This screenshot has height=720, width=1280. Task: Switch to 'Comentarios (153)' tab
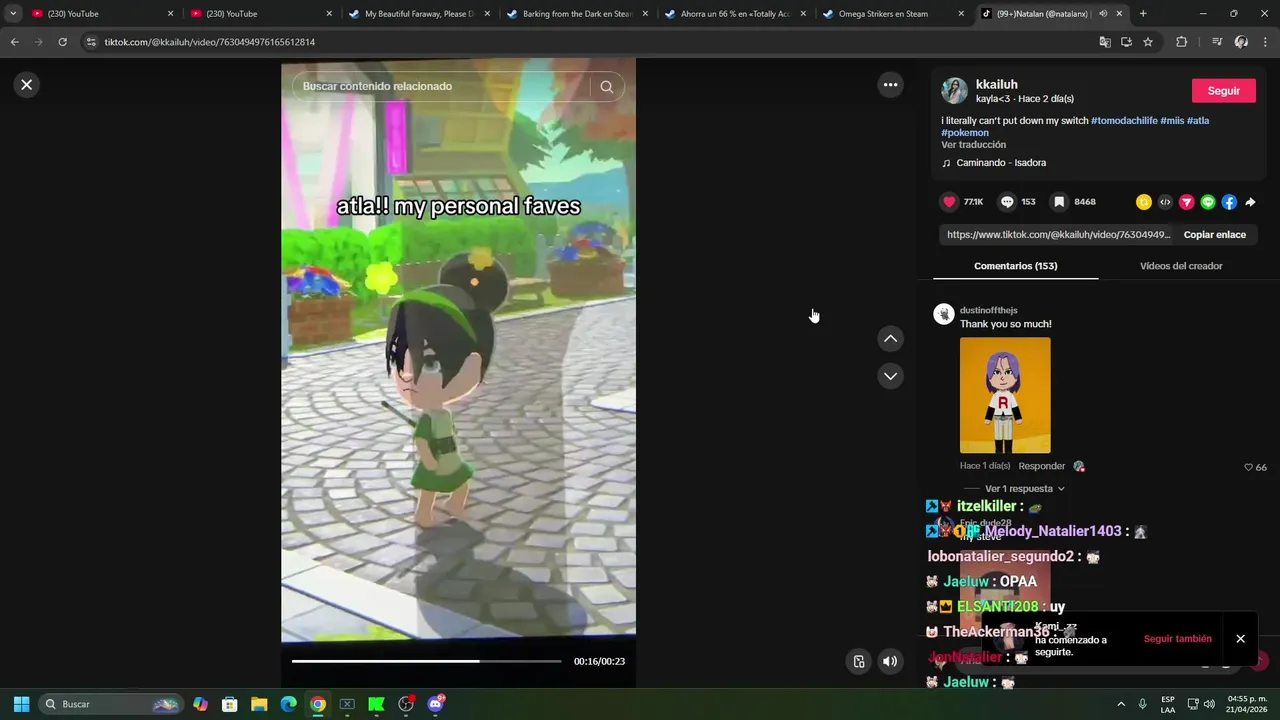point(1015,266)
